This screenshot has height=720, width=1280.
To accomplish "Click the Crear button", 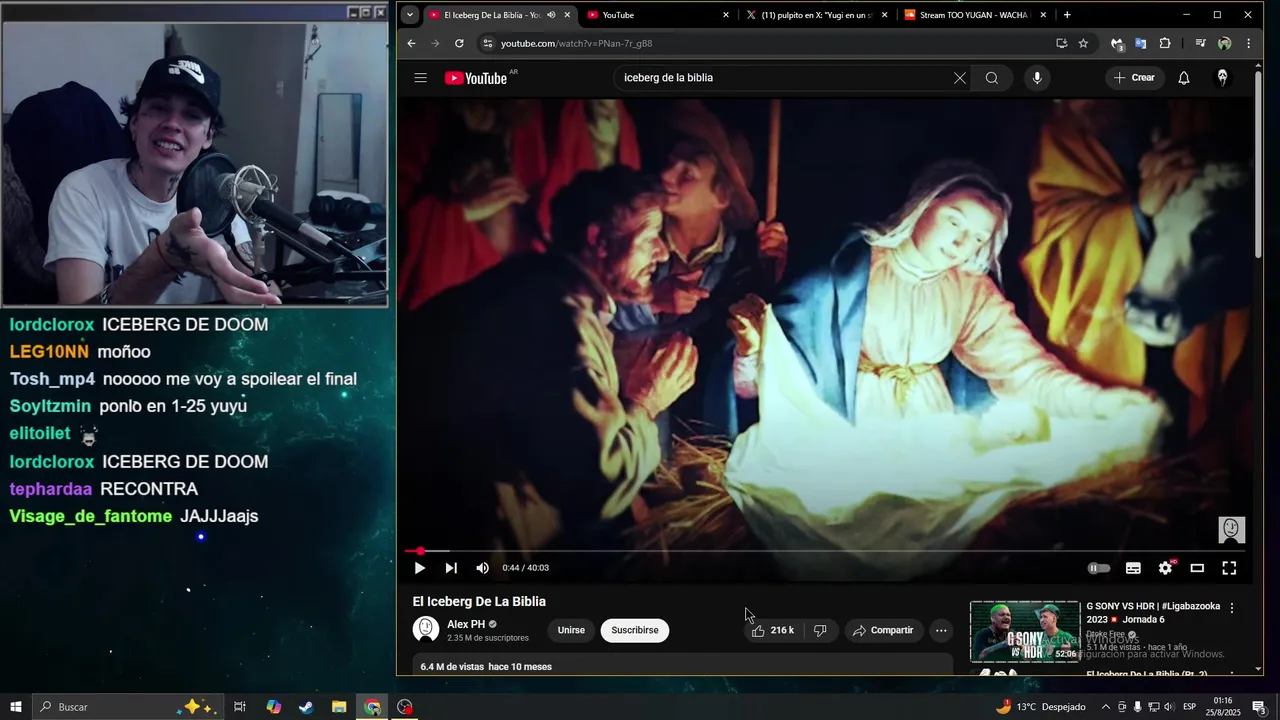I will 1135,78.
